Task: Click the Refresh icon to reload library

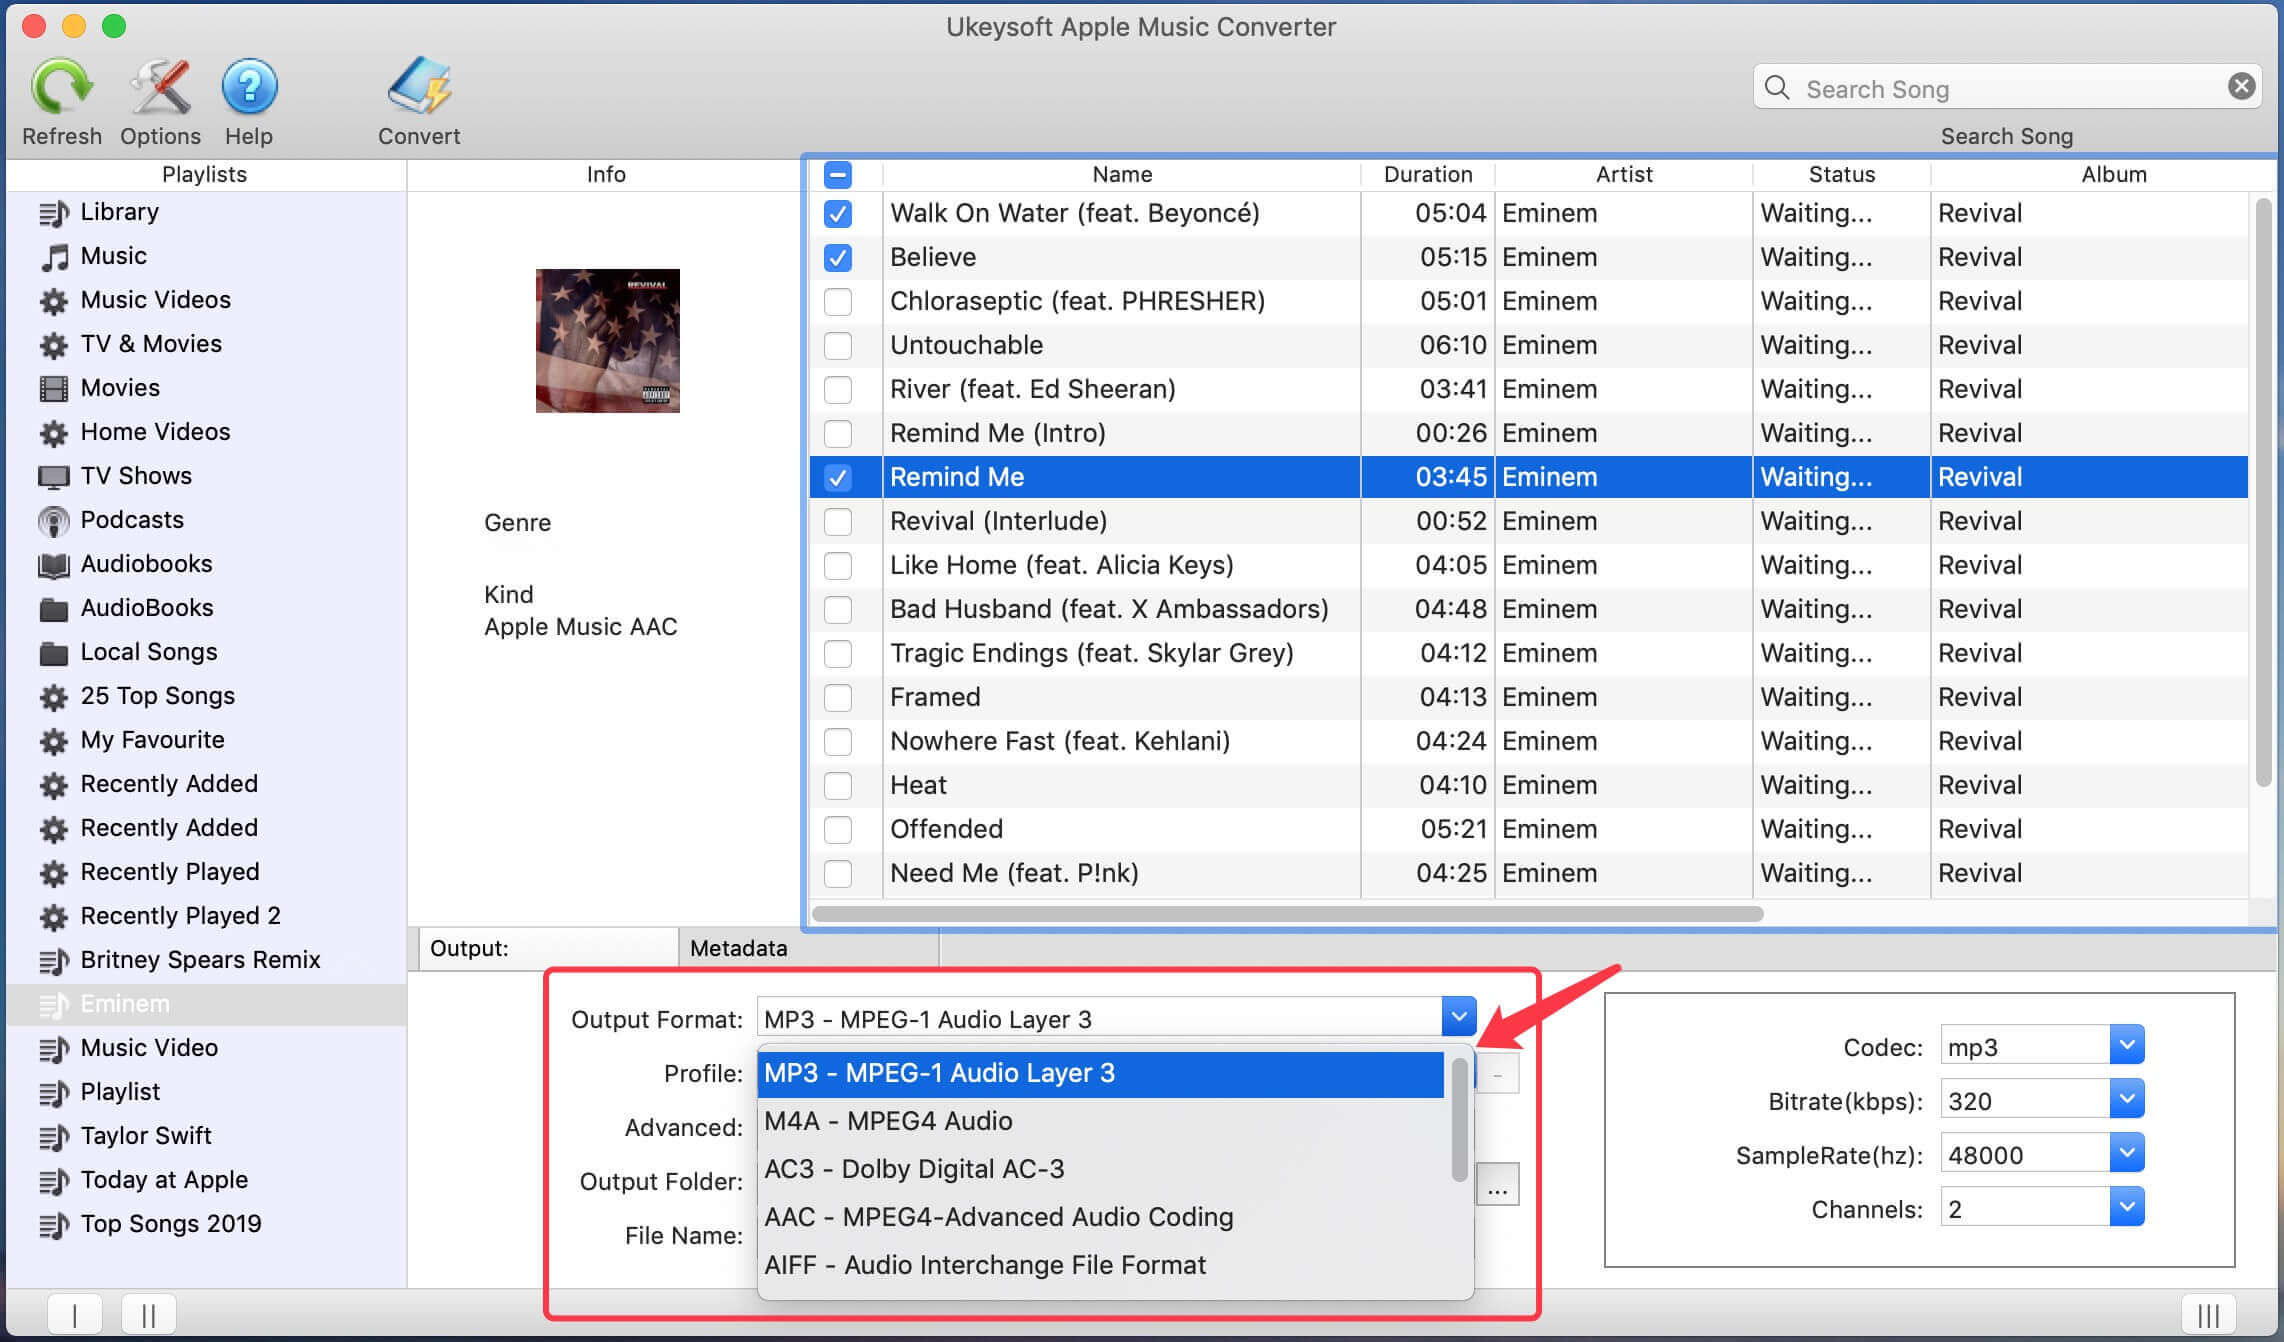Action: pos(59,85)
